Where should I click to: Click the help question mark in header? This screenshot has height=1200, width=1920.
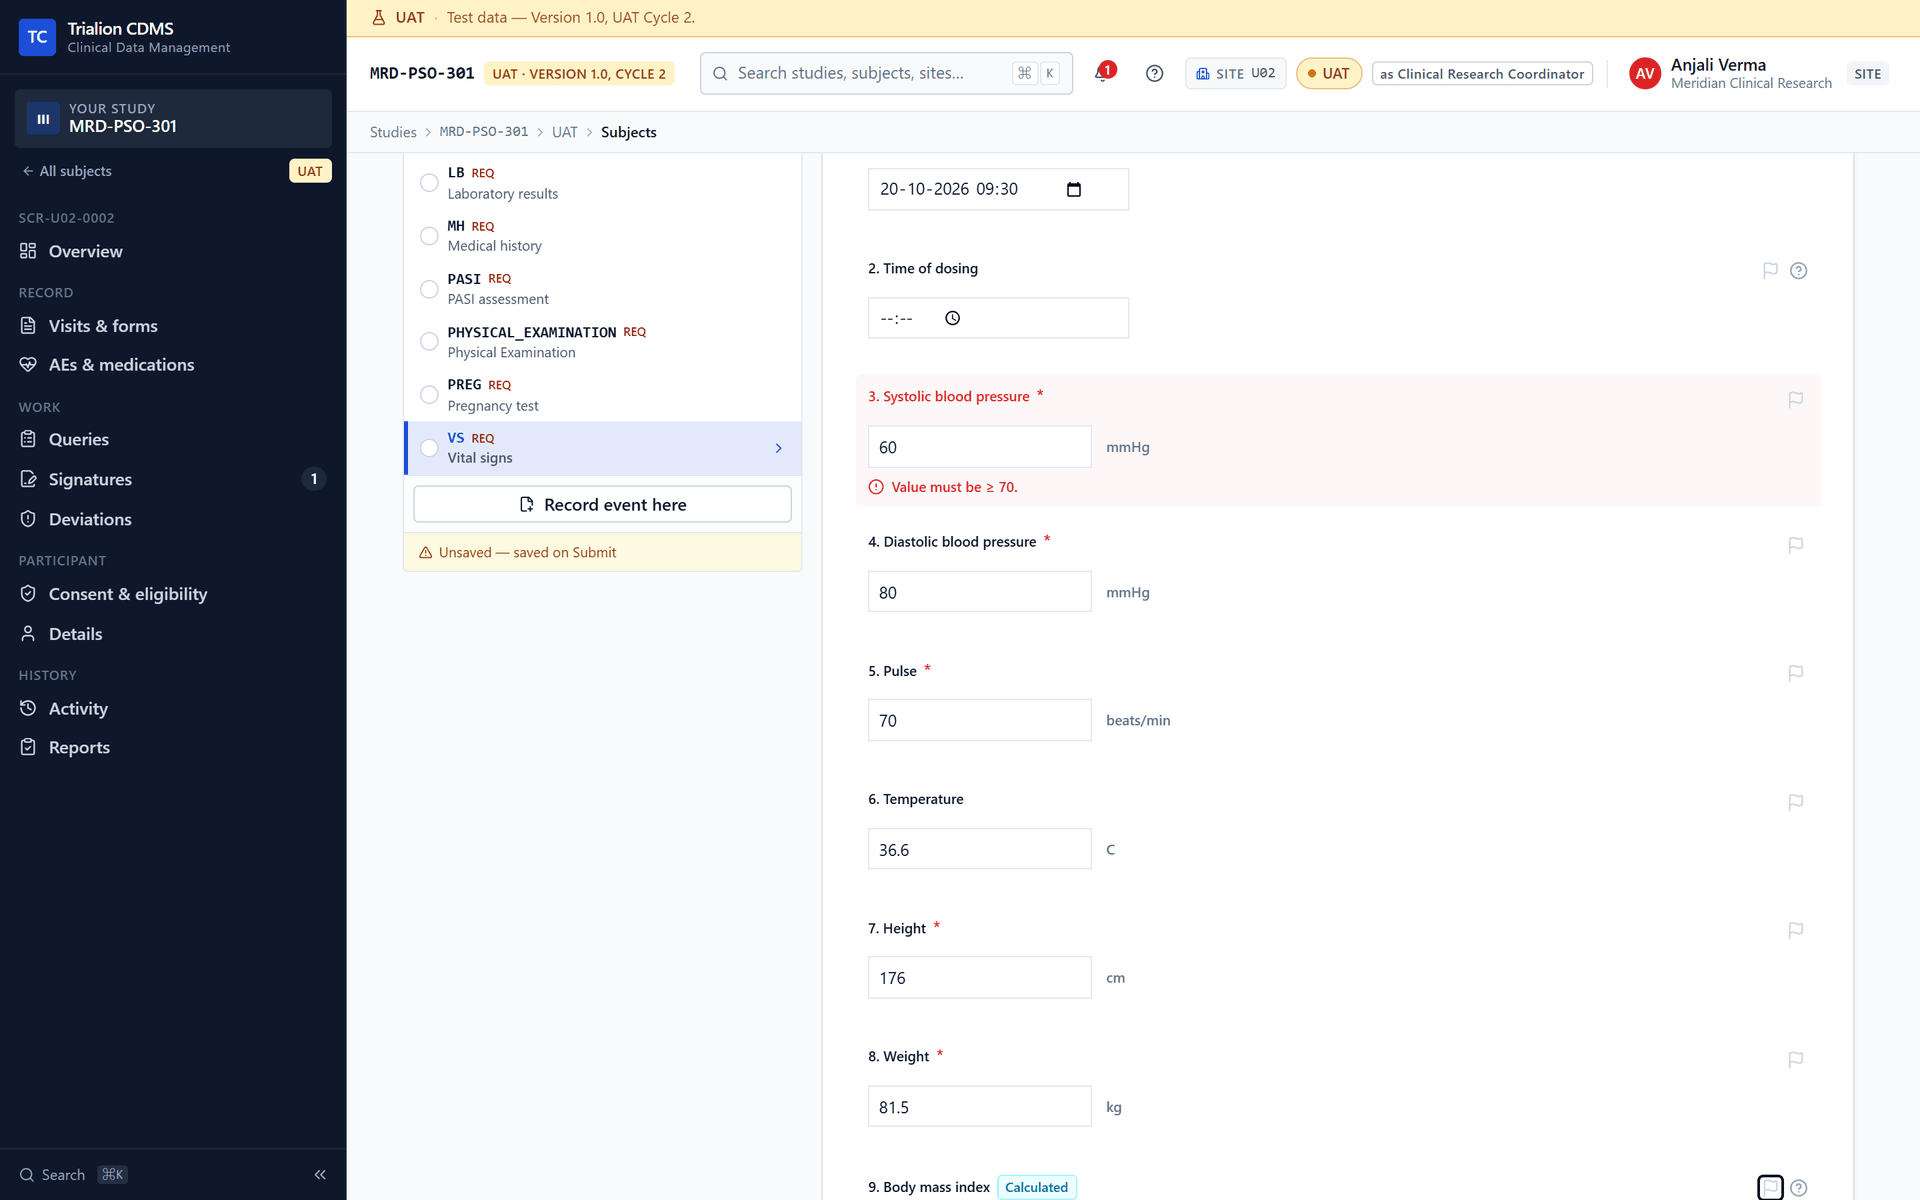1154,73
